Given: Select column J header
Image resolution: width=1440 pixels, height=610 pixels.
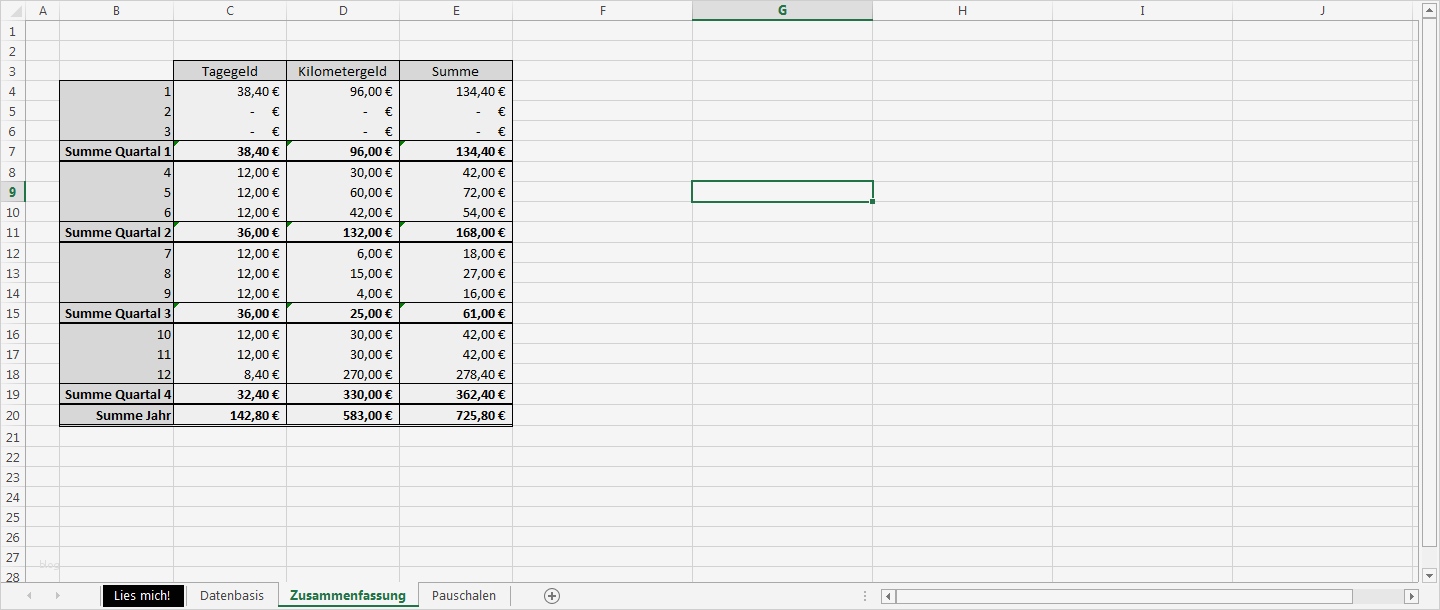Looking at the screenshot, I should tap(1322, 10).
